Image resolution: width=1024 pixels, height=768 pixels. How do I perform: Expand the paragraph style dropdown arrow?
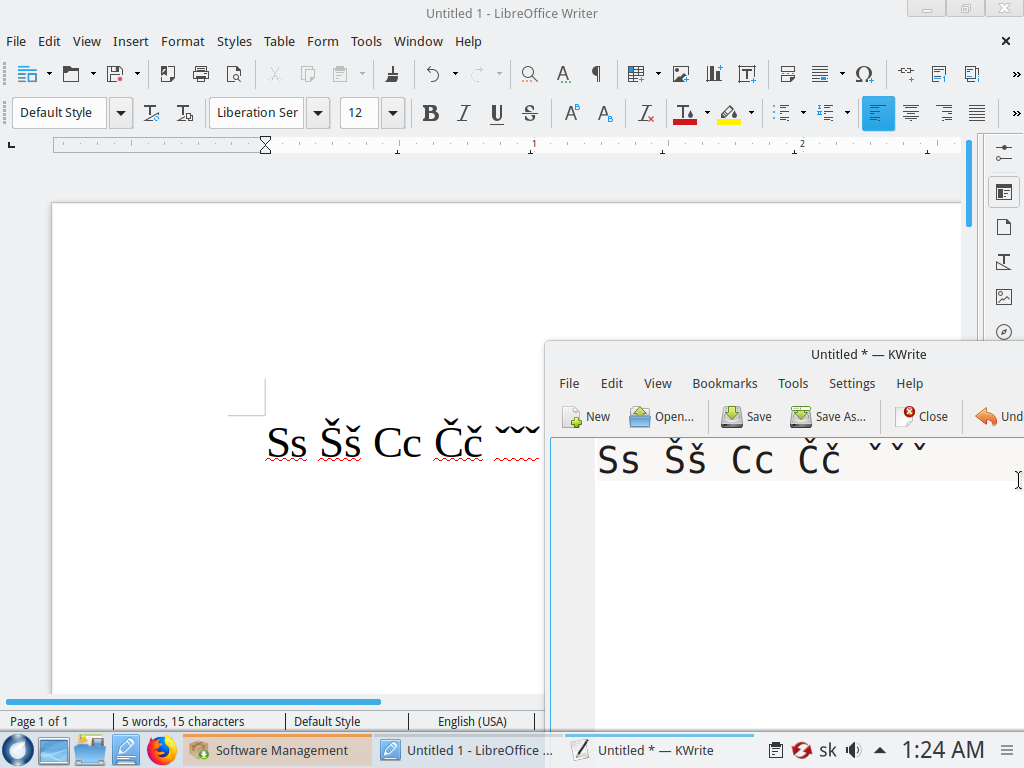121,113
